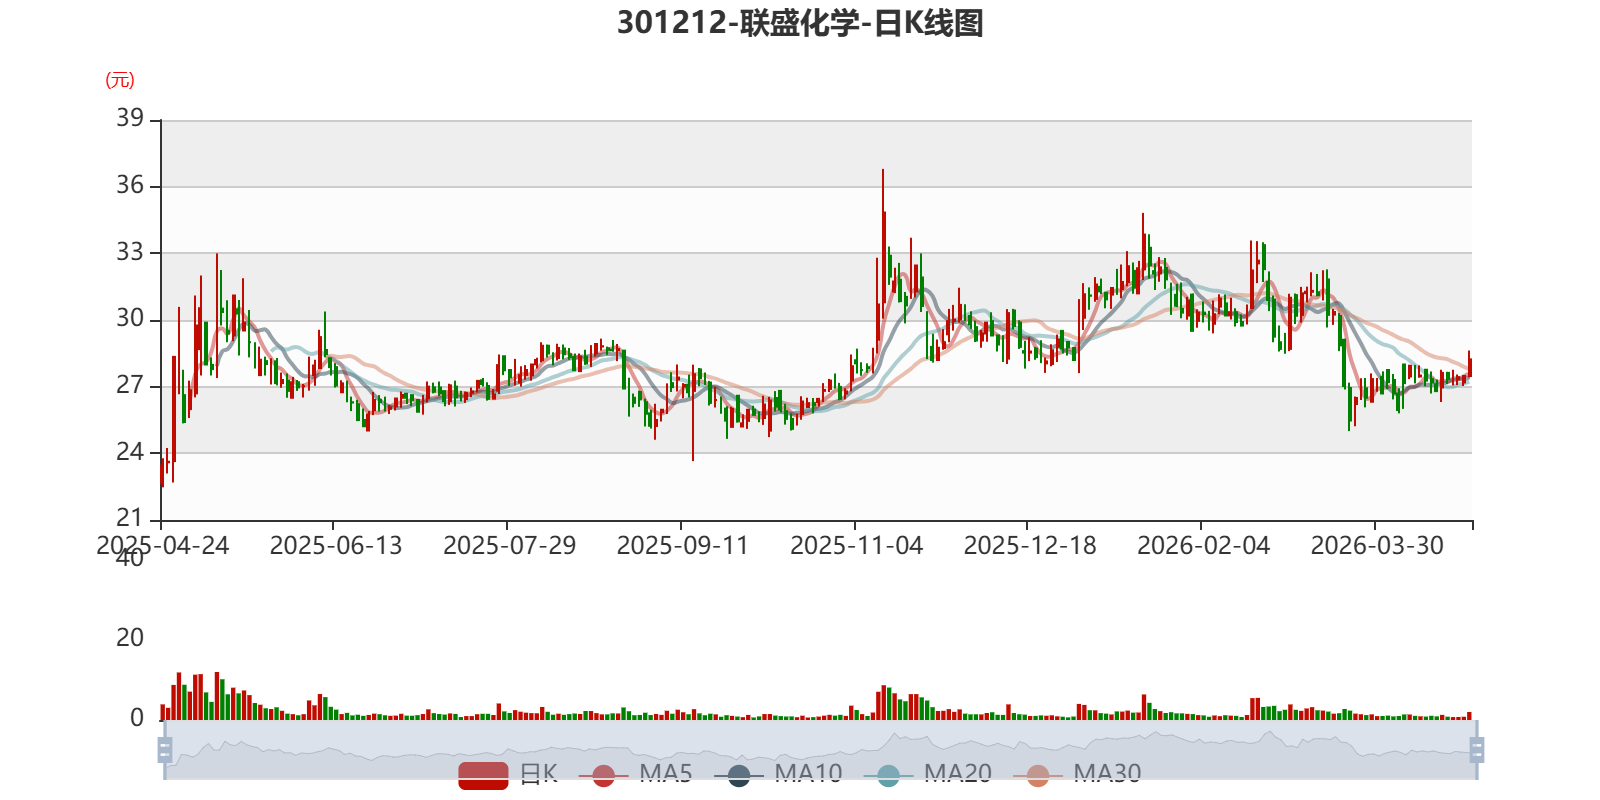Click the 0 volume axis label

click(x=137, y=718)
